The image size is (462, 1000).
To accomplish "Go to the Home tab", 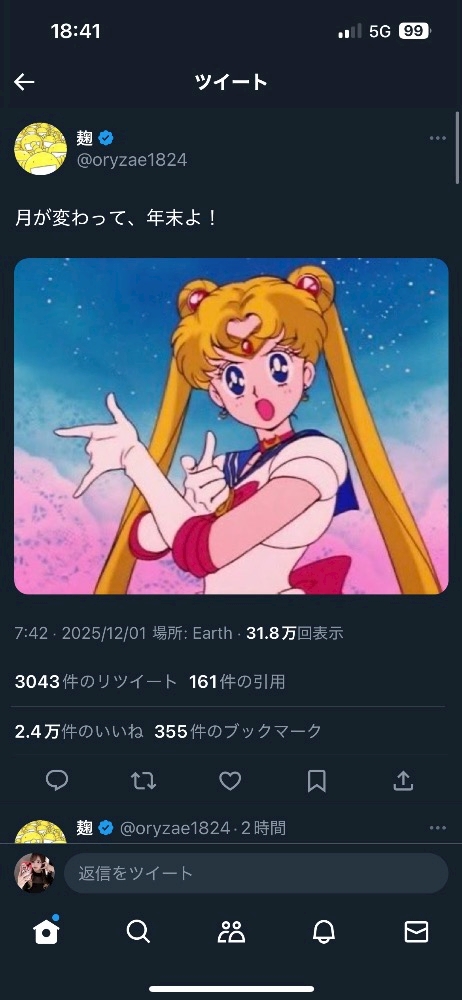I will click(47, 931).
